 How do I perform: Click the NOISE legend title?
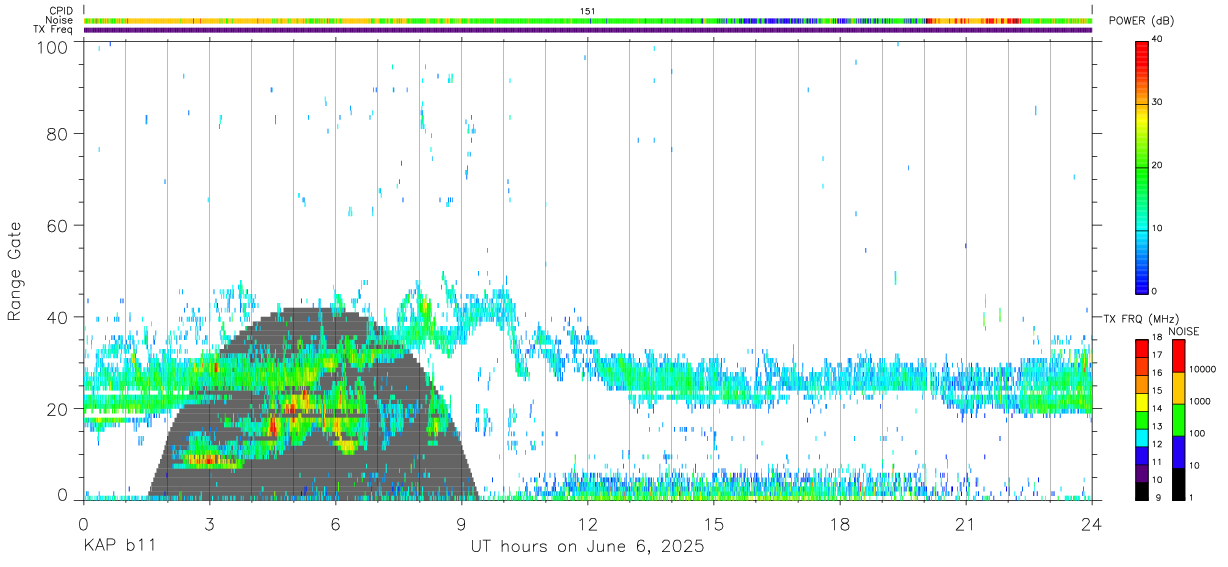(1184, 331)
